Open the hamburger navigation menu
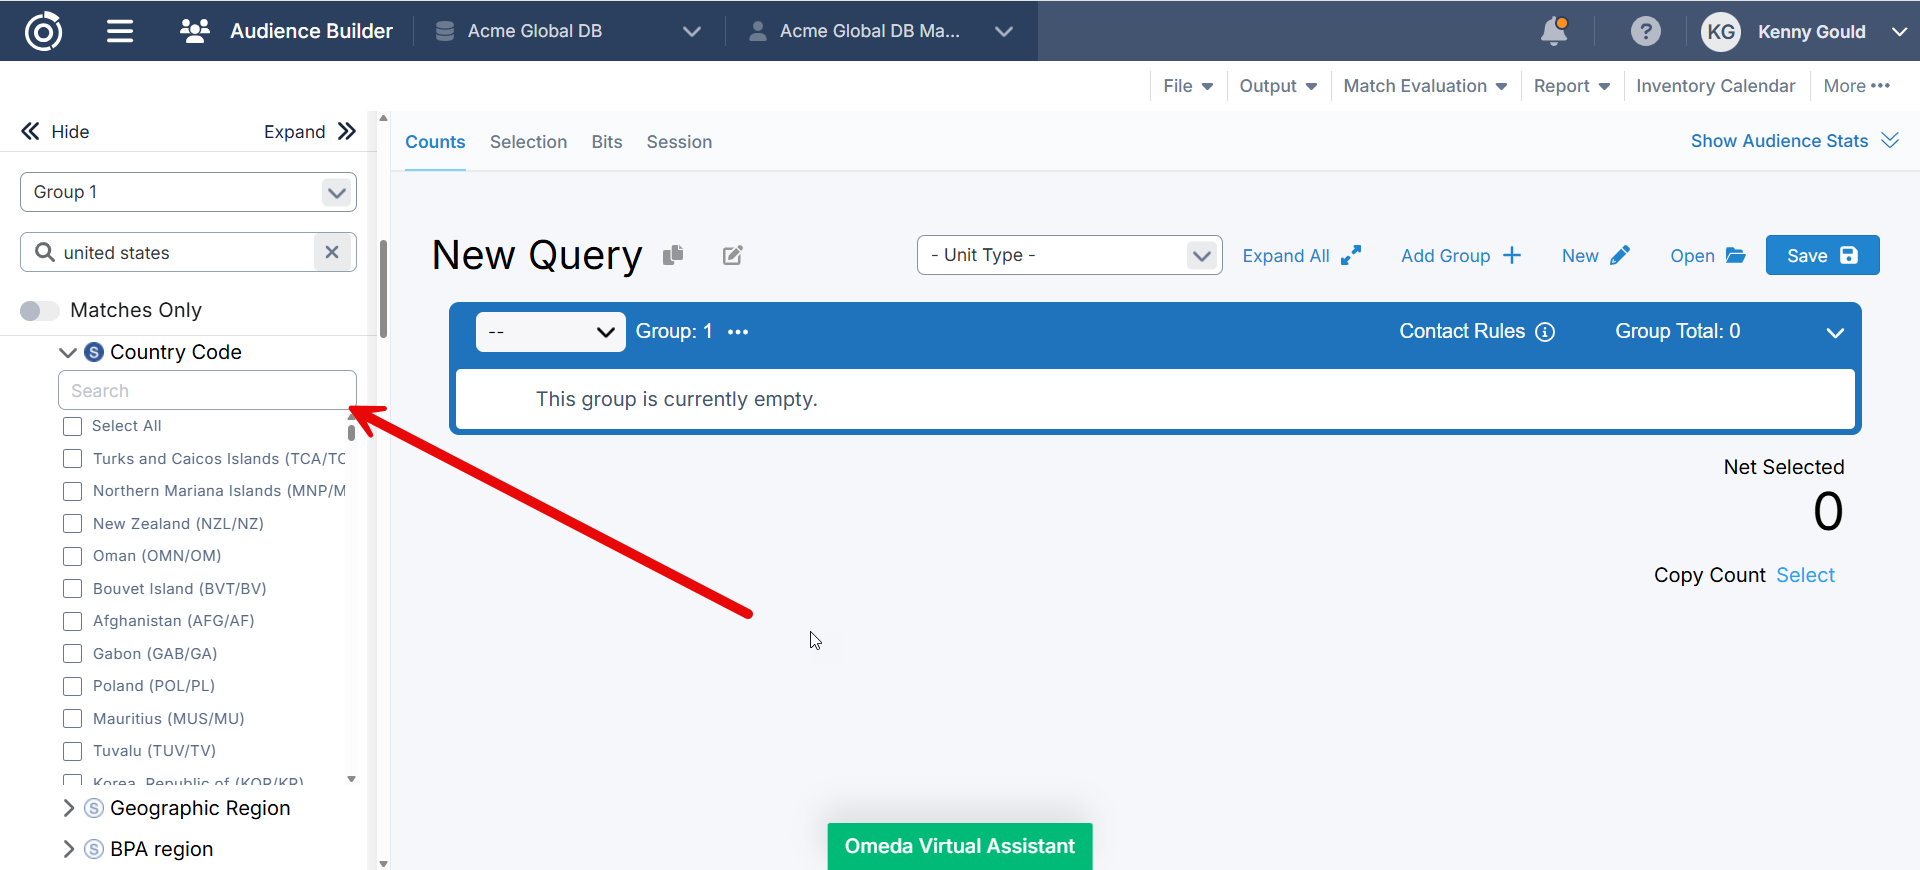Image resolution: width=1920 pixels, height=870 pixels. 120,31
